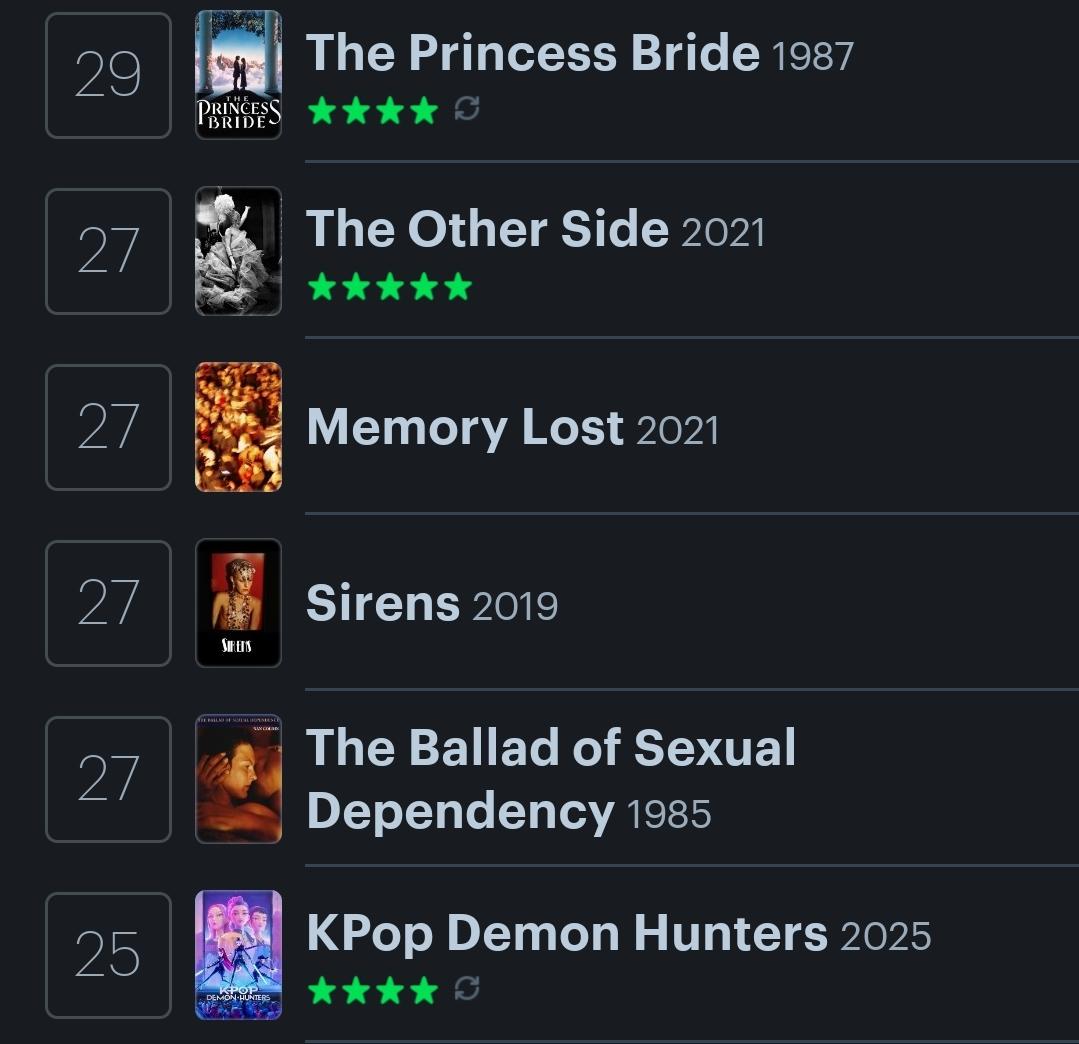Open The Other Side title link
Screen dimensions: 1079x1044
coord(487,229)
